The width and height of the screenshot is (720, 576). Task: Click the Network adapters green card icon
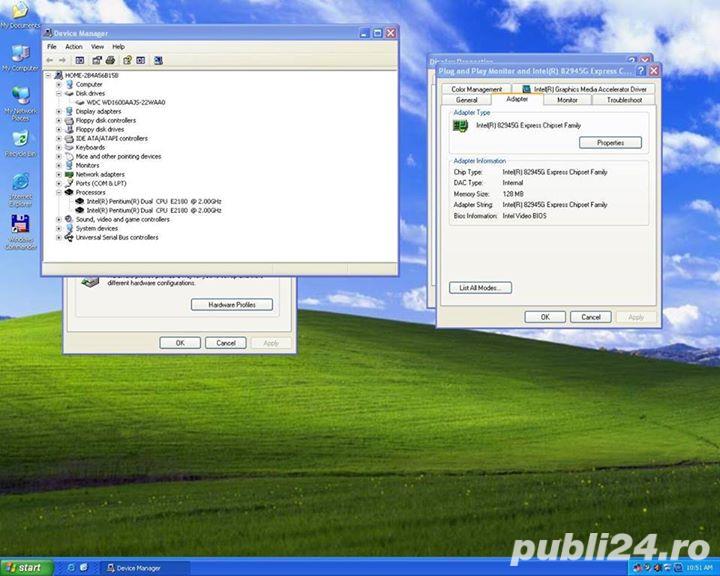coord(69,175)
